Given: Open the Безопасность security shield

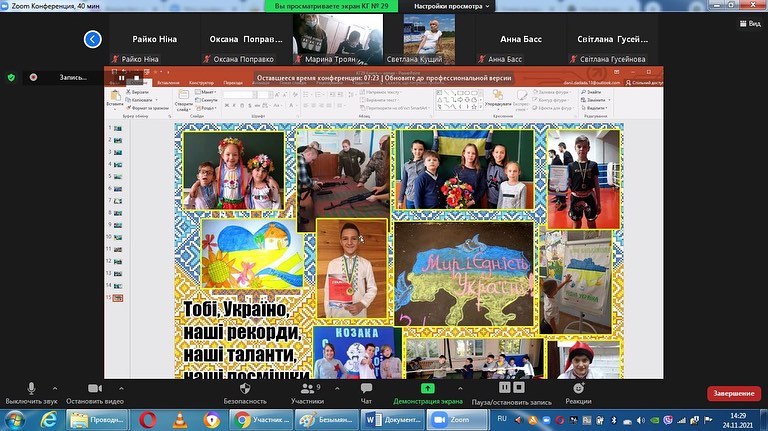Looking at the screenshot, I should pyautogui.click(x=245, y=394).
